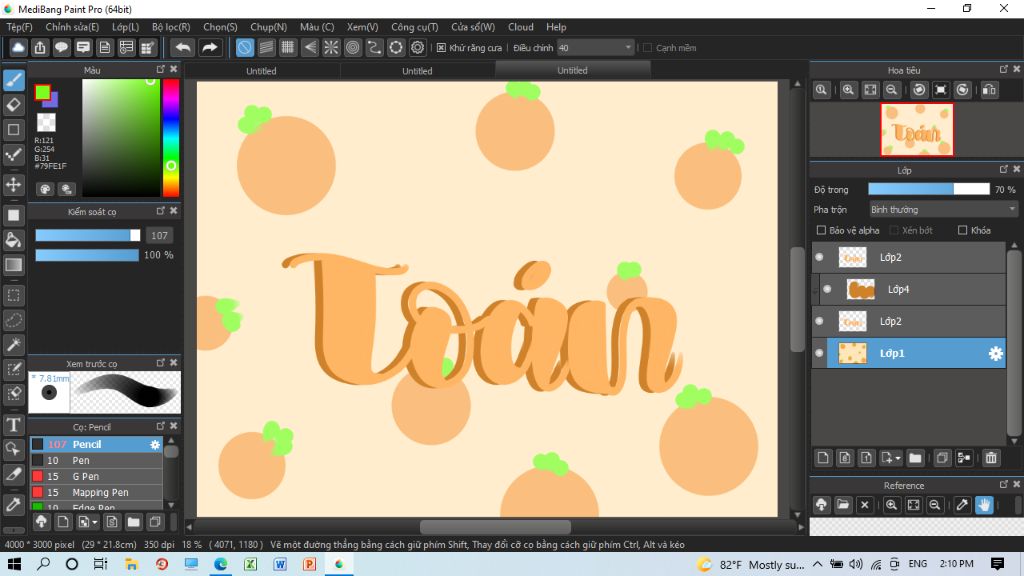1024x576 pixels.
Task: Click the foreground green color swatch
Action: (x=42, y=93)
